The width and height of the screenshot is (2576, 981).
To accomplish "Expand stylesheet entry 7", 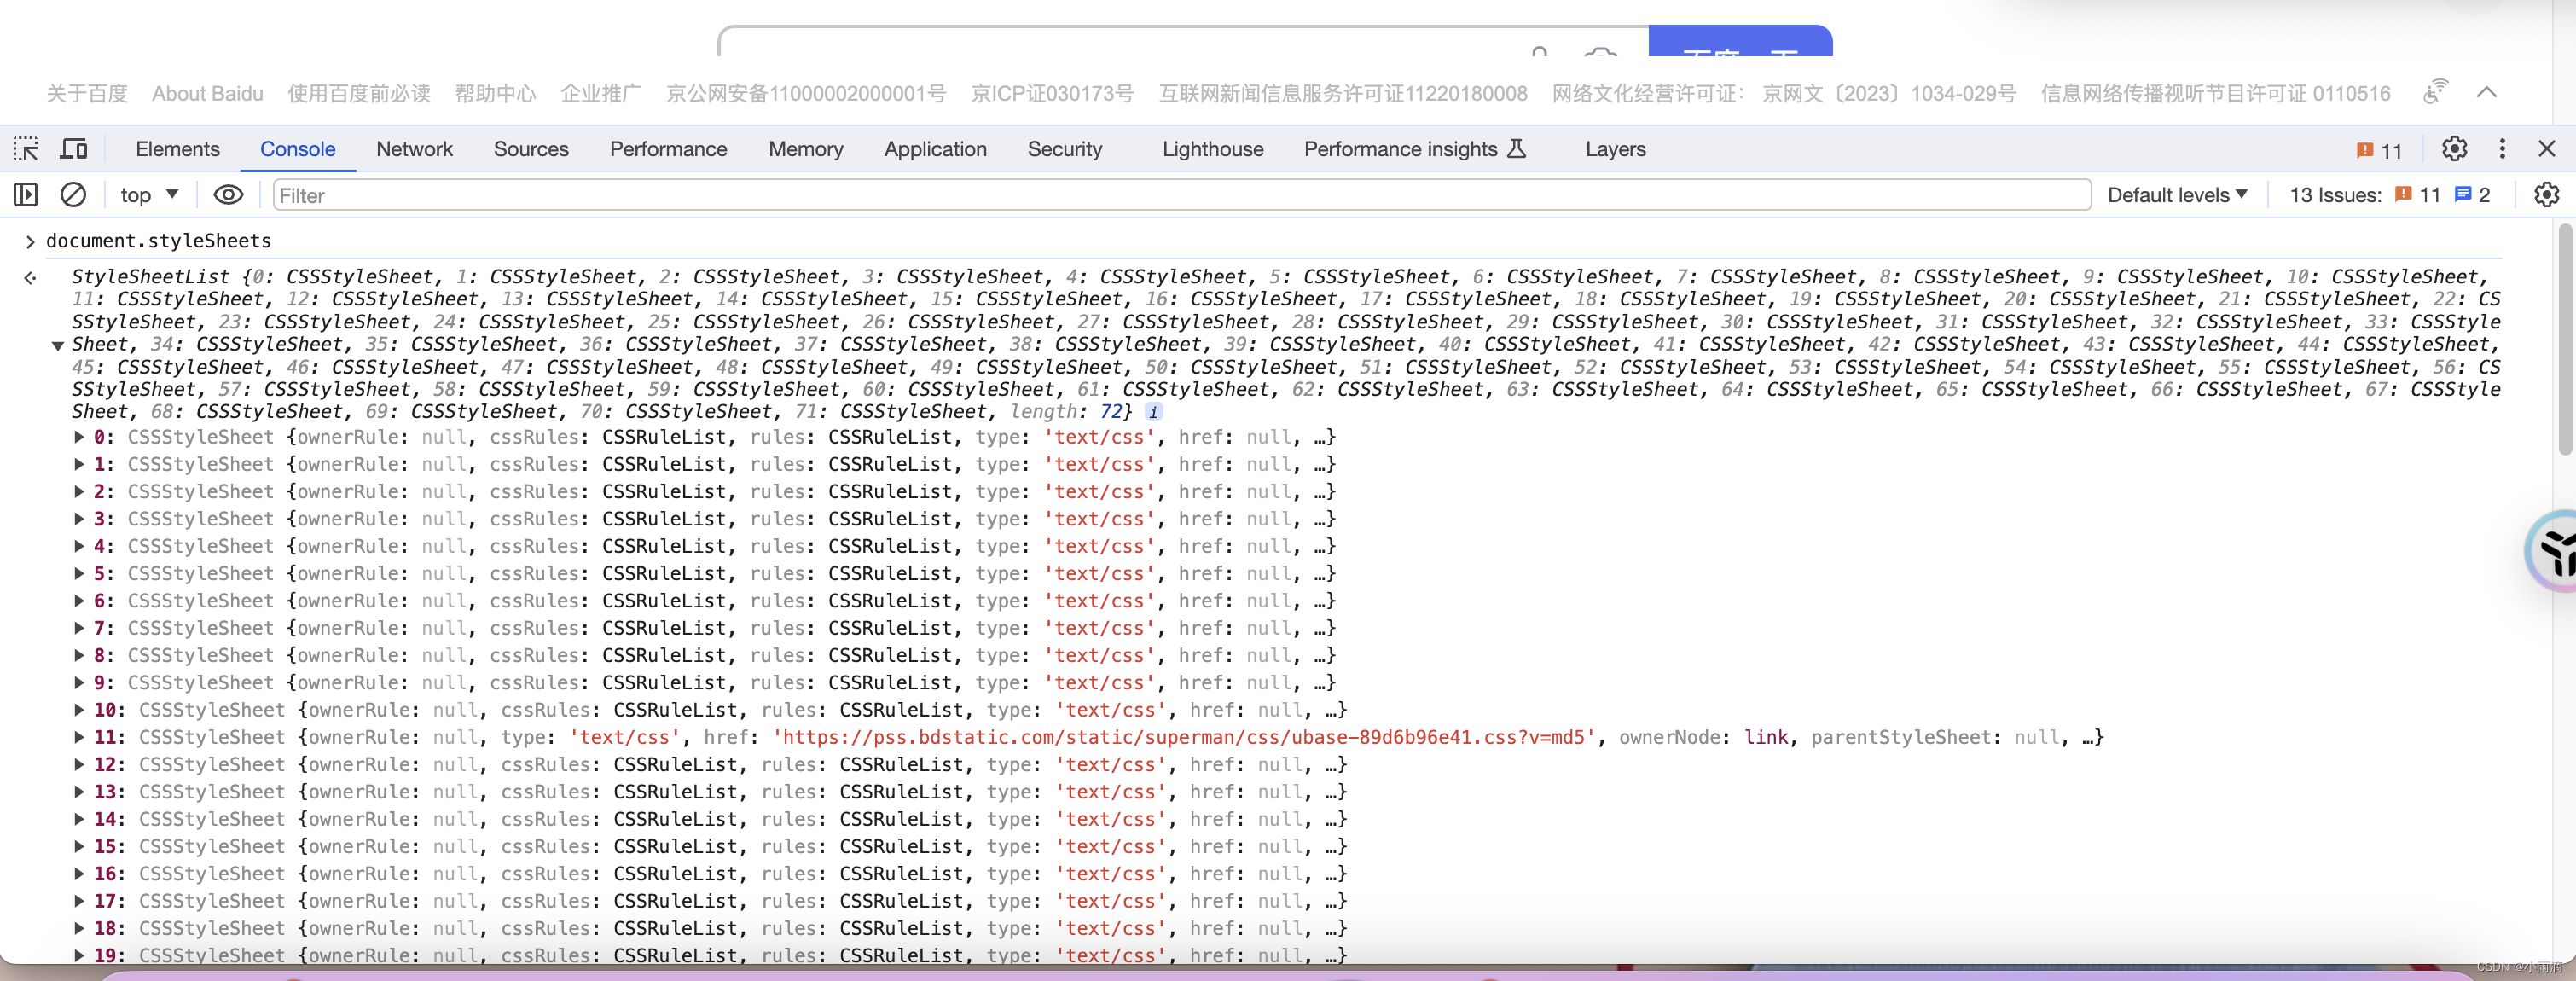I will point(79,628).
